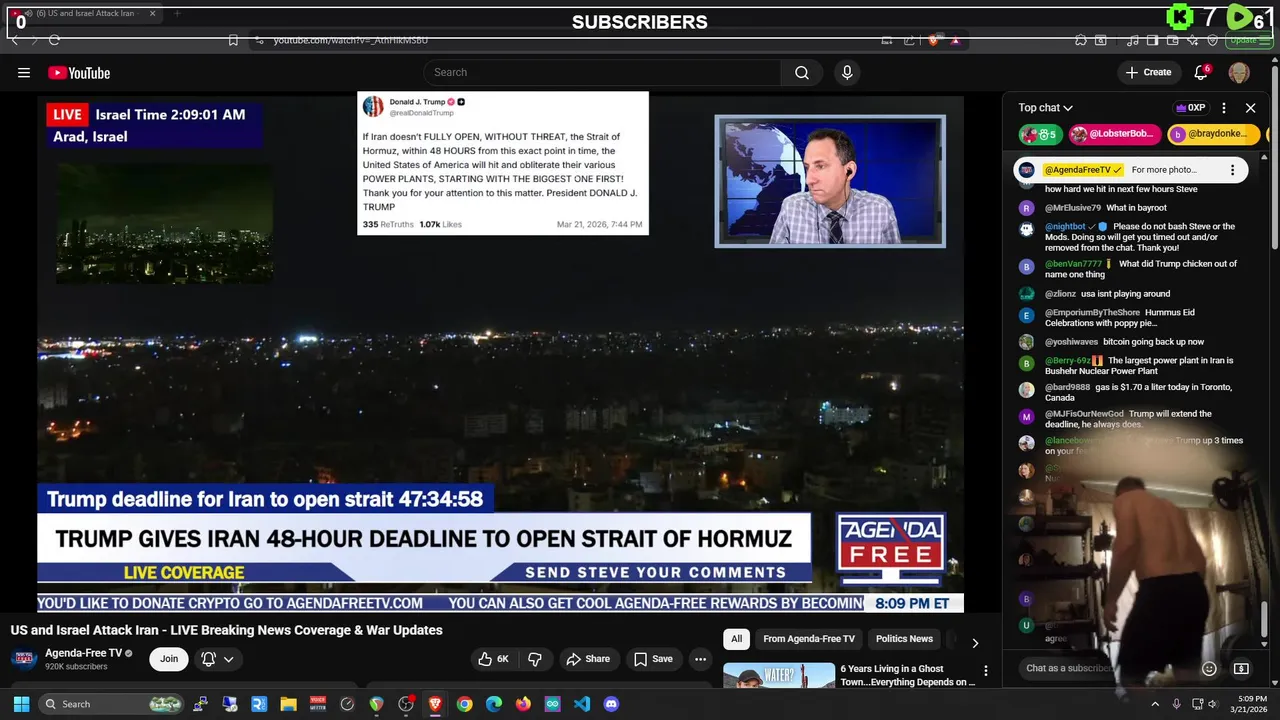Click the live chat scrollbar

(1264, 618)
